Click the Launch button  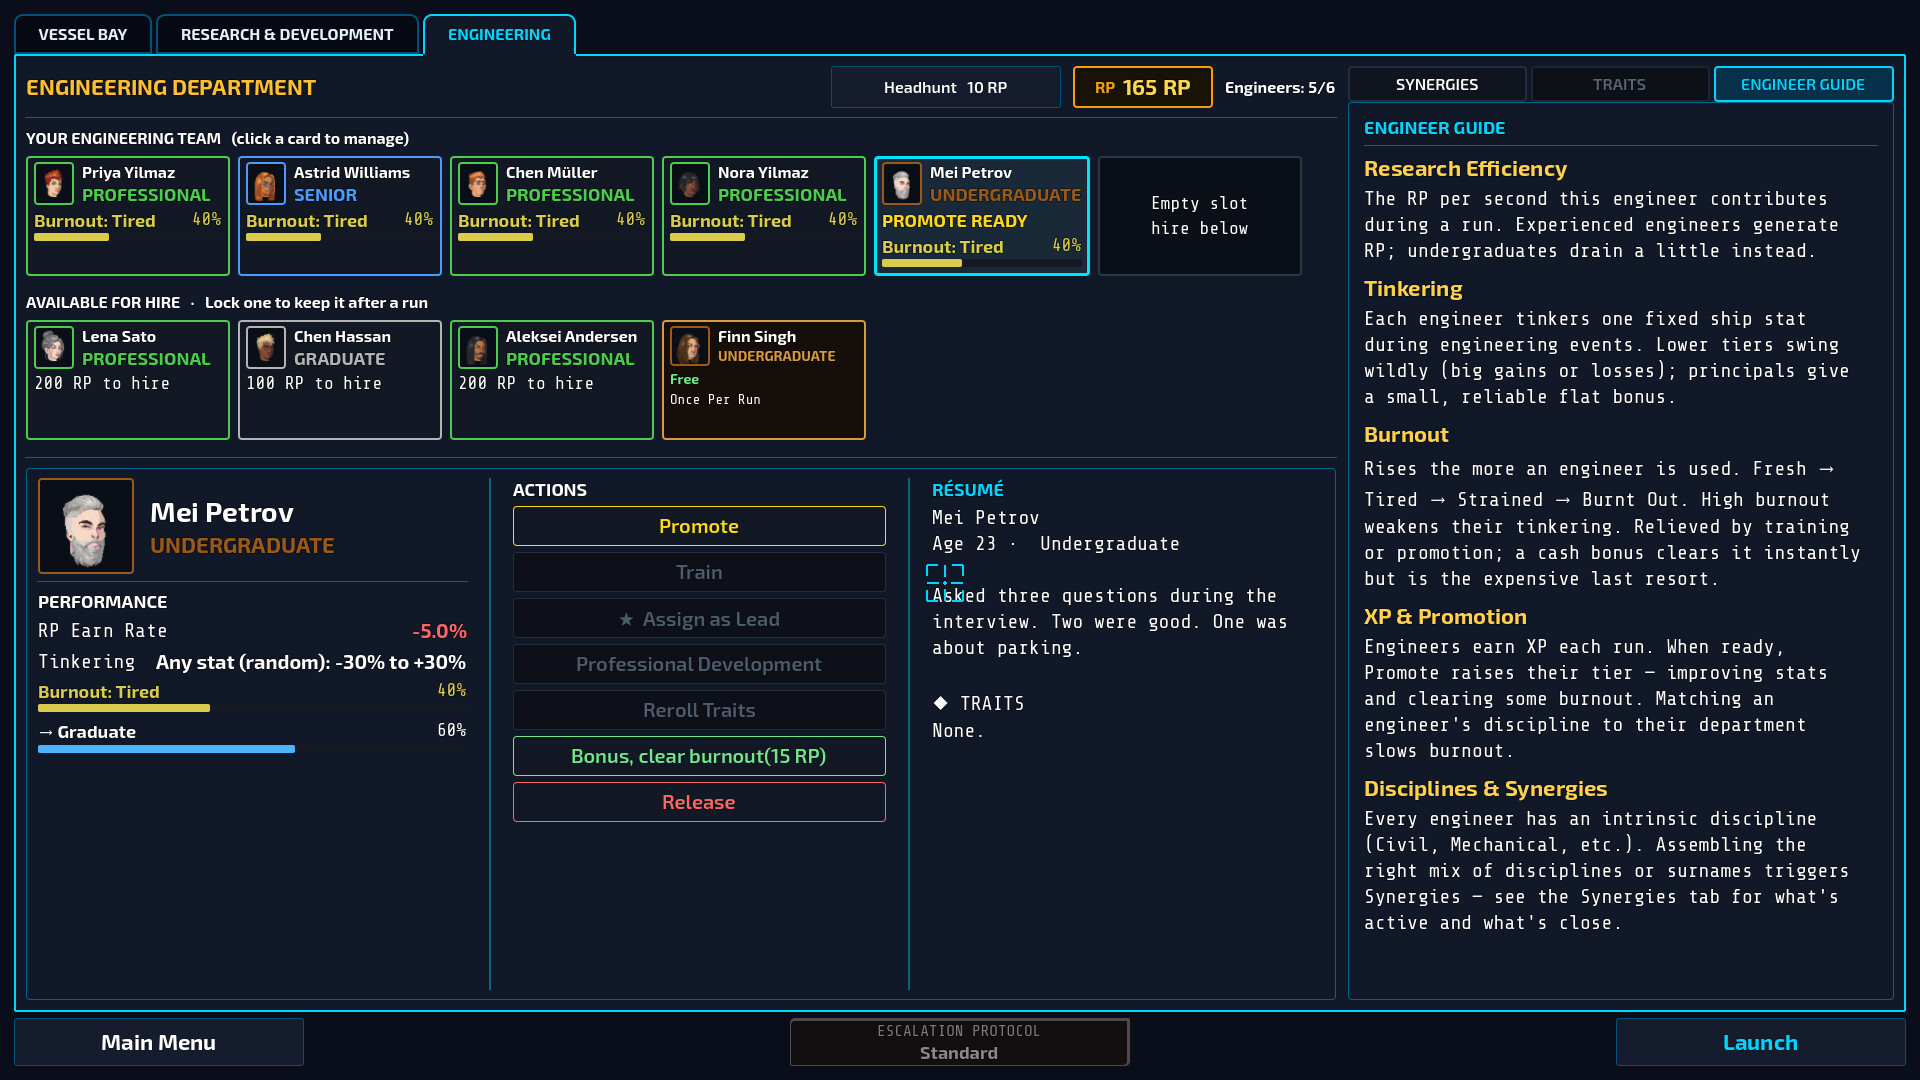(x=1760, y=1042)
